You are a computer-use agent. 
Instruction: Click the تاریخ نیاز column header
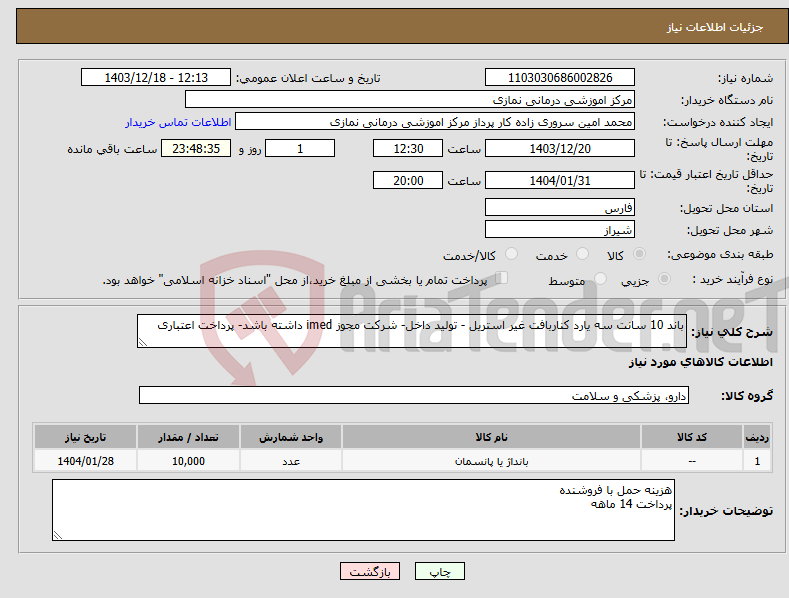coord(86,437)
